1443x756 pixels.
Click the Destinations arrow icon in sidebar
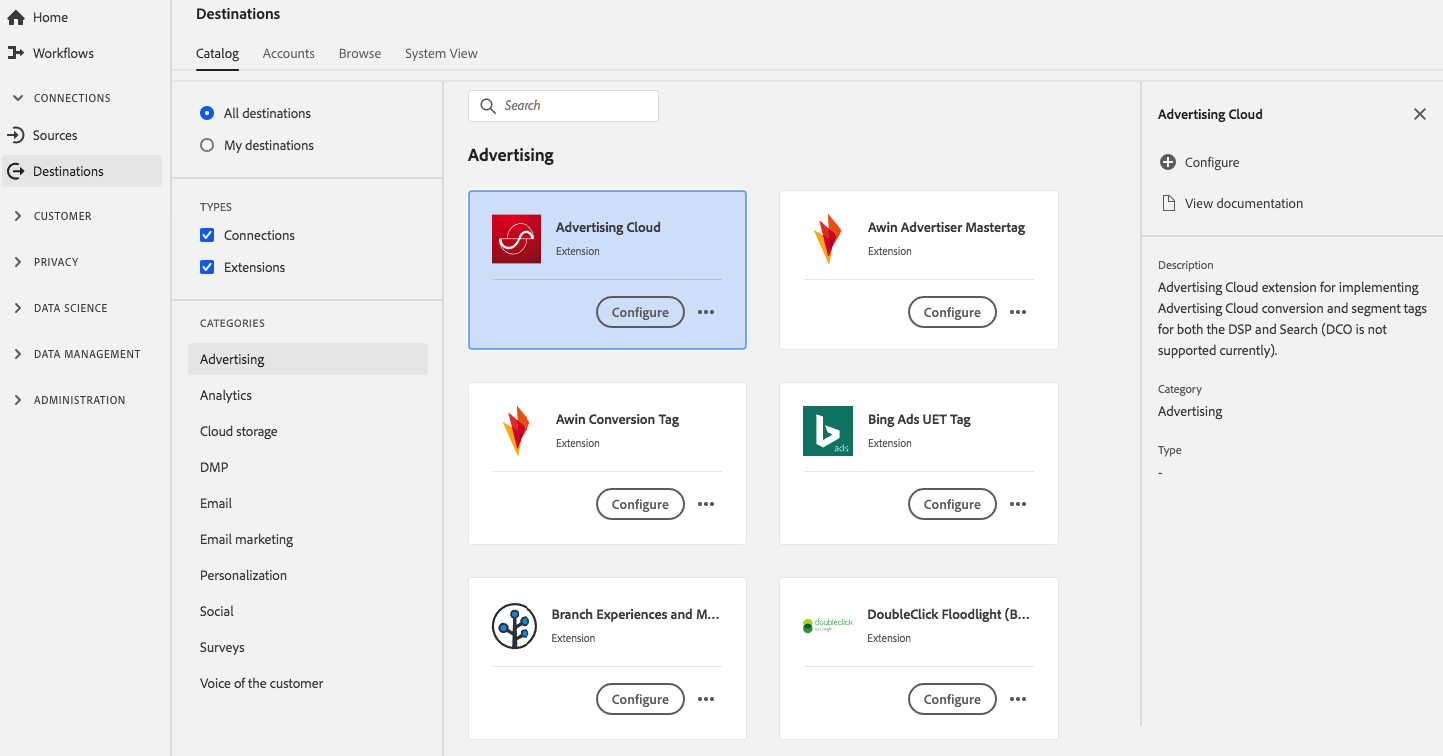[x=15, y=171]
